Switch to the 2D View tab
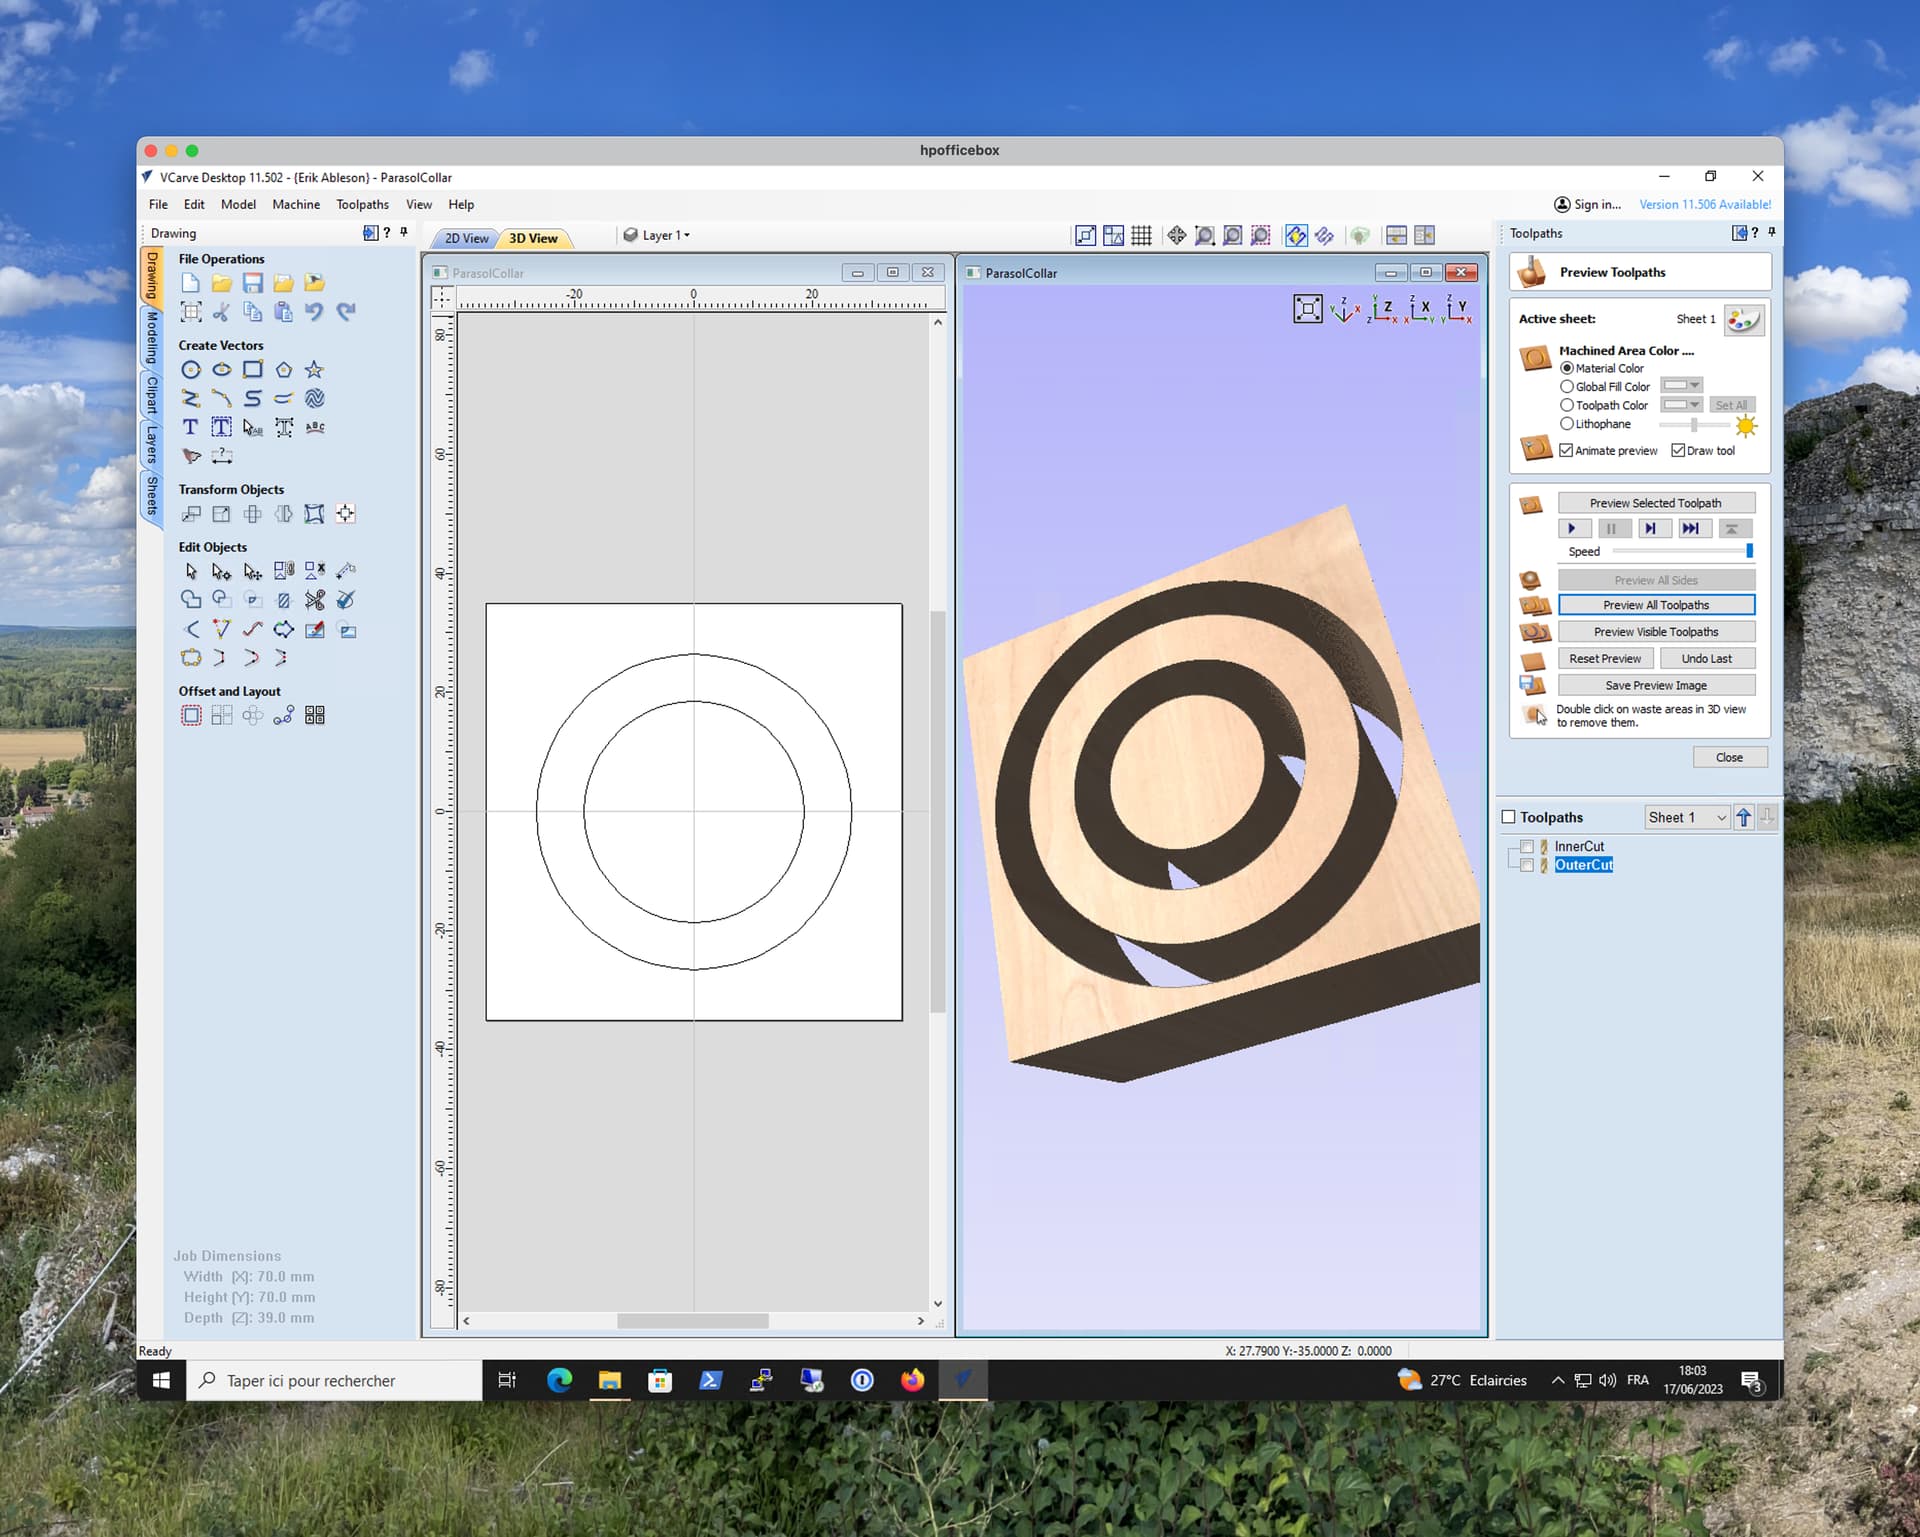1920x1537 pixels. [466, 238]
